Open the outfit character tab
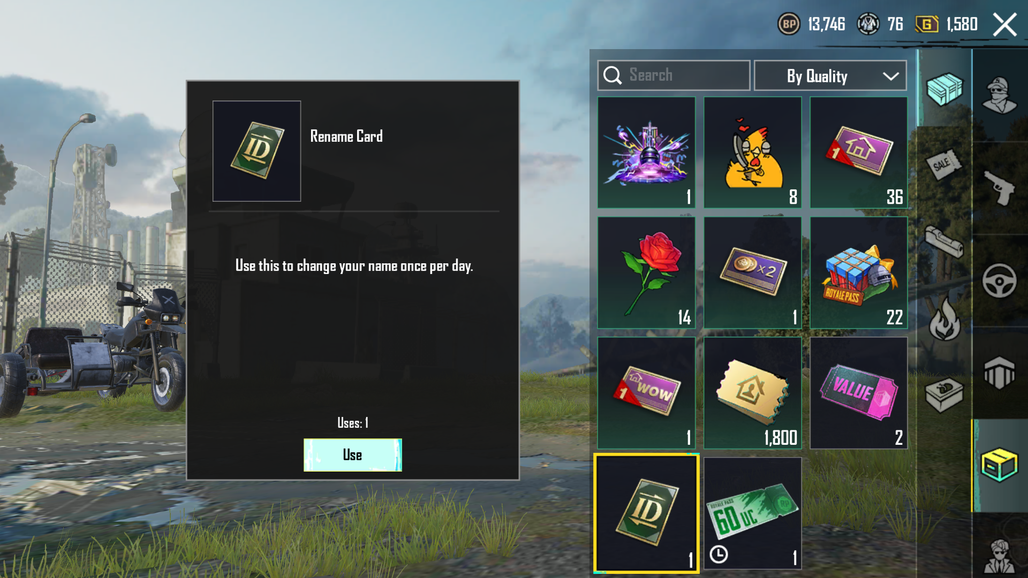This screenshot has width=1028, height=578. point(1000,95)
